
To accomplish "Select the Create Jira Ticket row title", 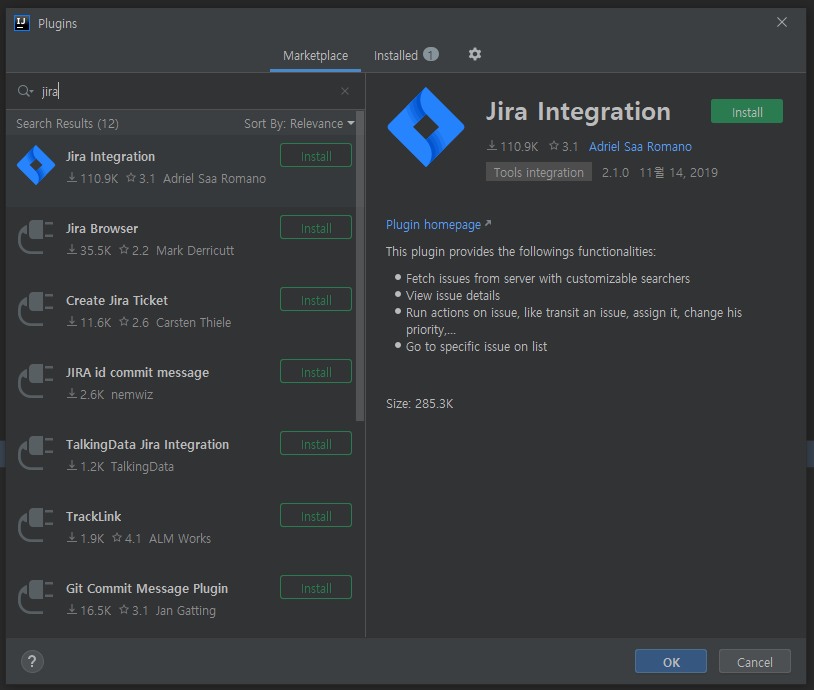I will tap(117, 301).
